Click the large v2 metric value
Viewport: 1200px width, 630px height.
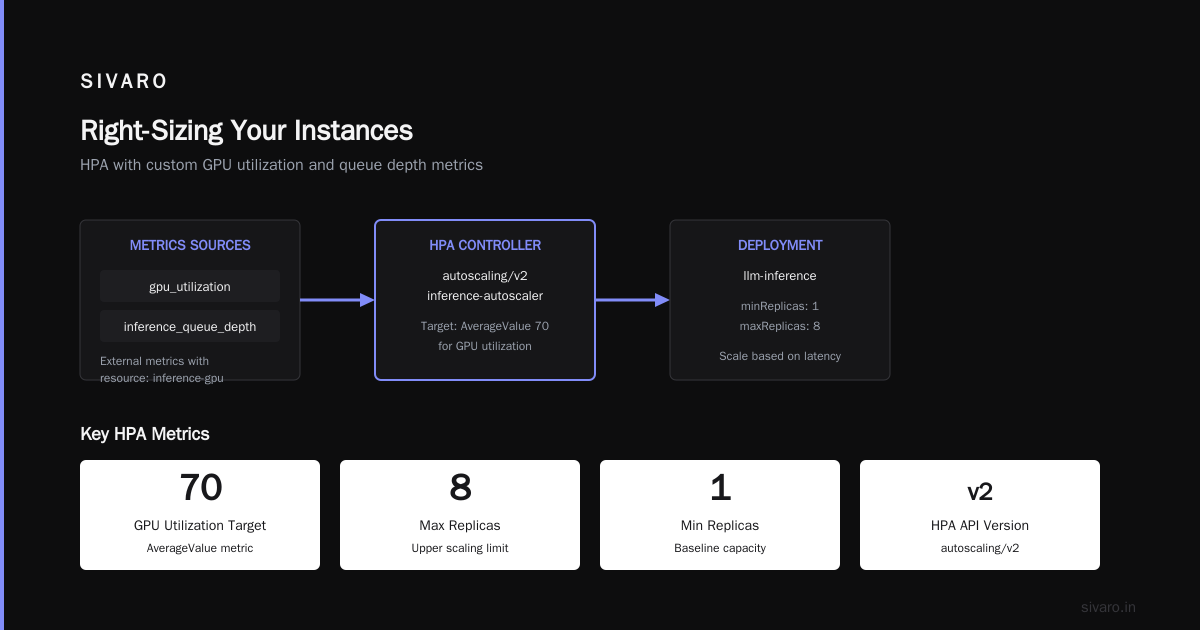click(x=980, y=491)
